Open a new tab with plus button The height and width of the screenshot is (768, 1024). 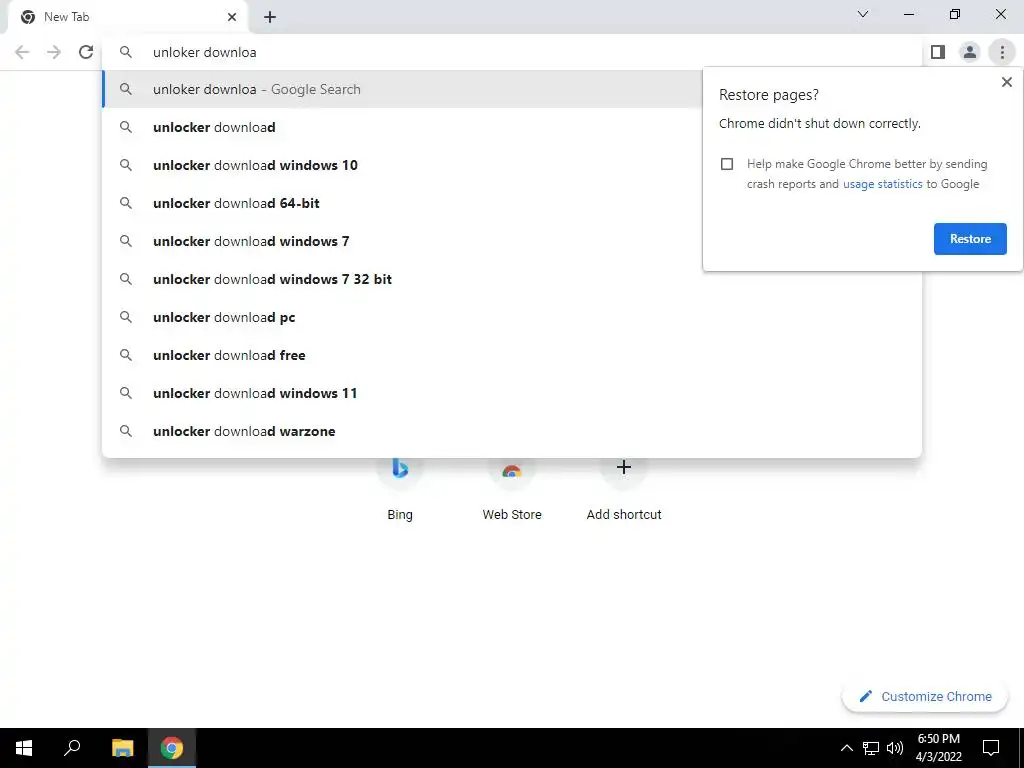coord(270,17)
